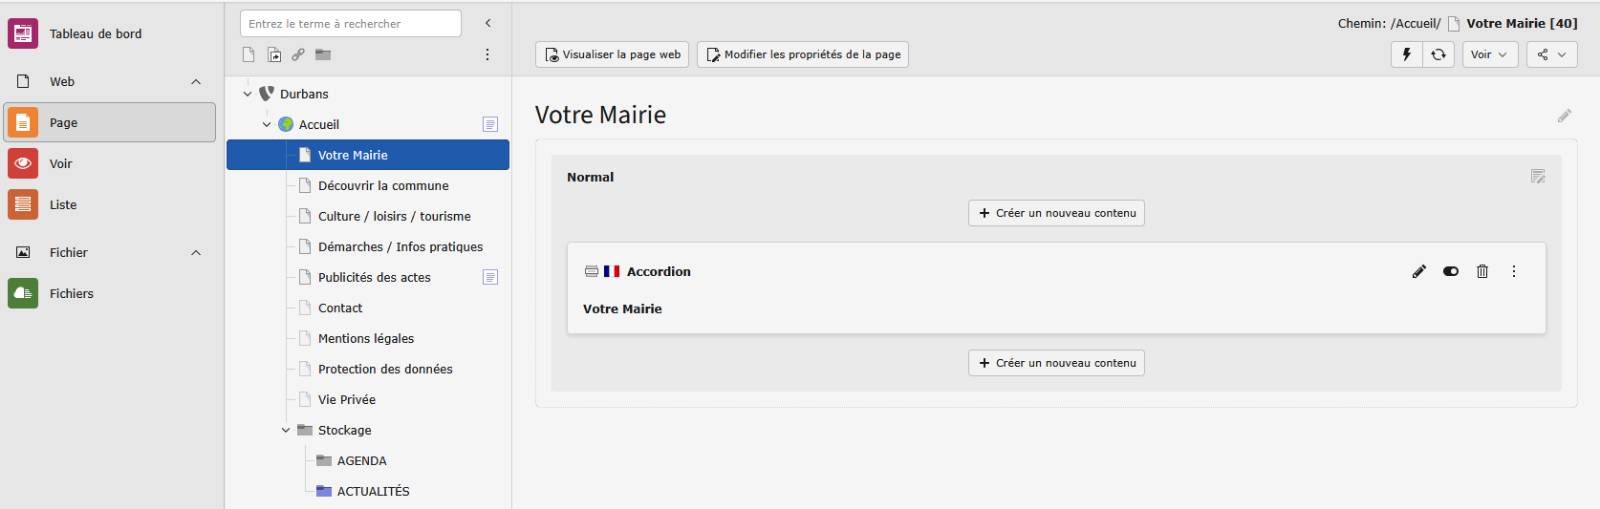The image size is (1600, 509).
Task: Click the Normal column edit icon
Action: (x=1538, y=177)
